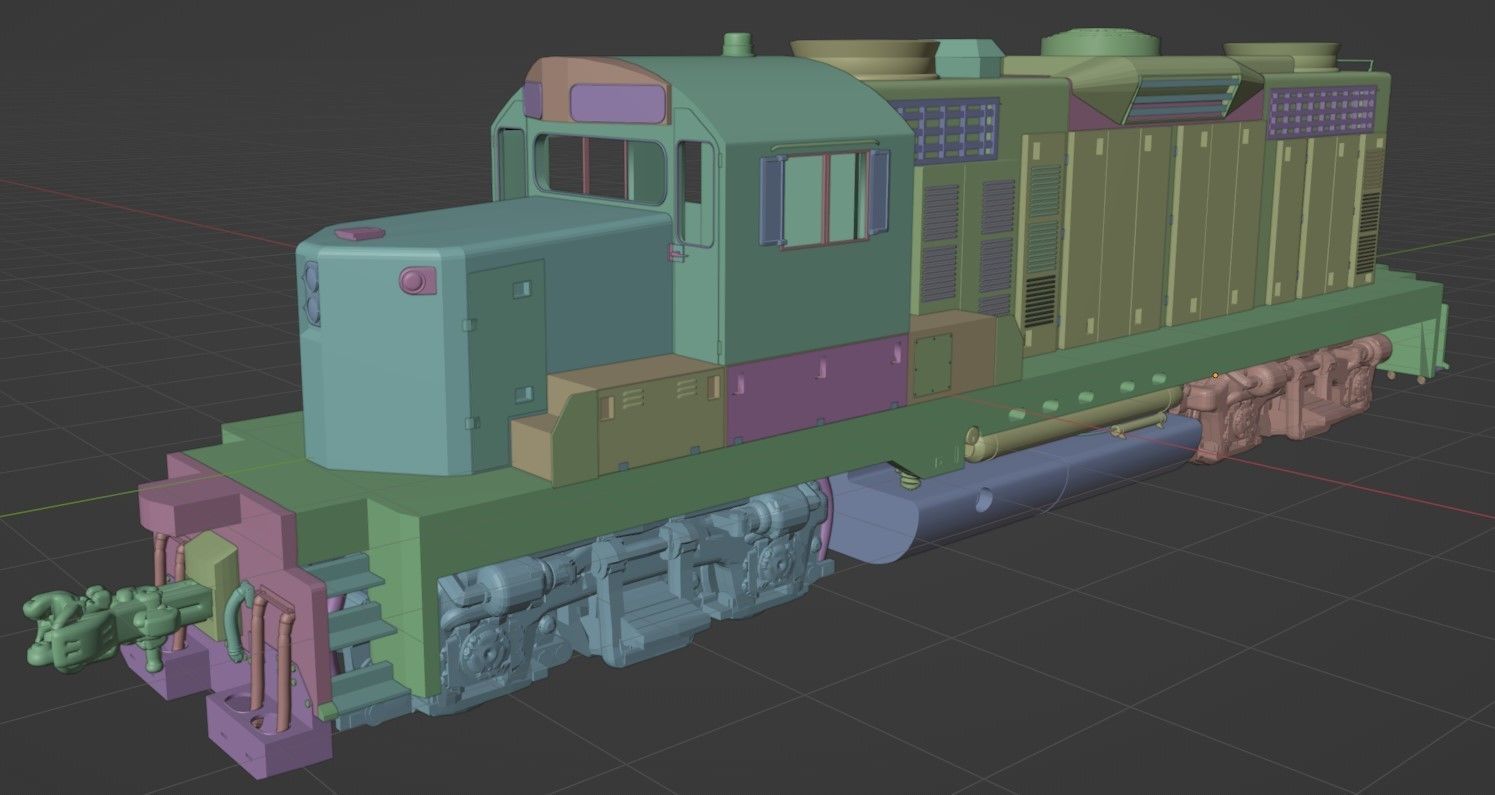The height and width of the screenshot is (795, 1495).
Task: Click the orange object origin point
Action: (x=1215, y=376)
